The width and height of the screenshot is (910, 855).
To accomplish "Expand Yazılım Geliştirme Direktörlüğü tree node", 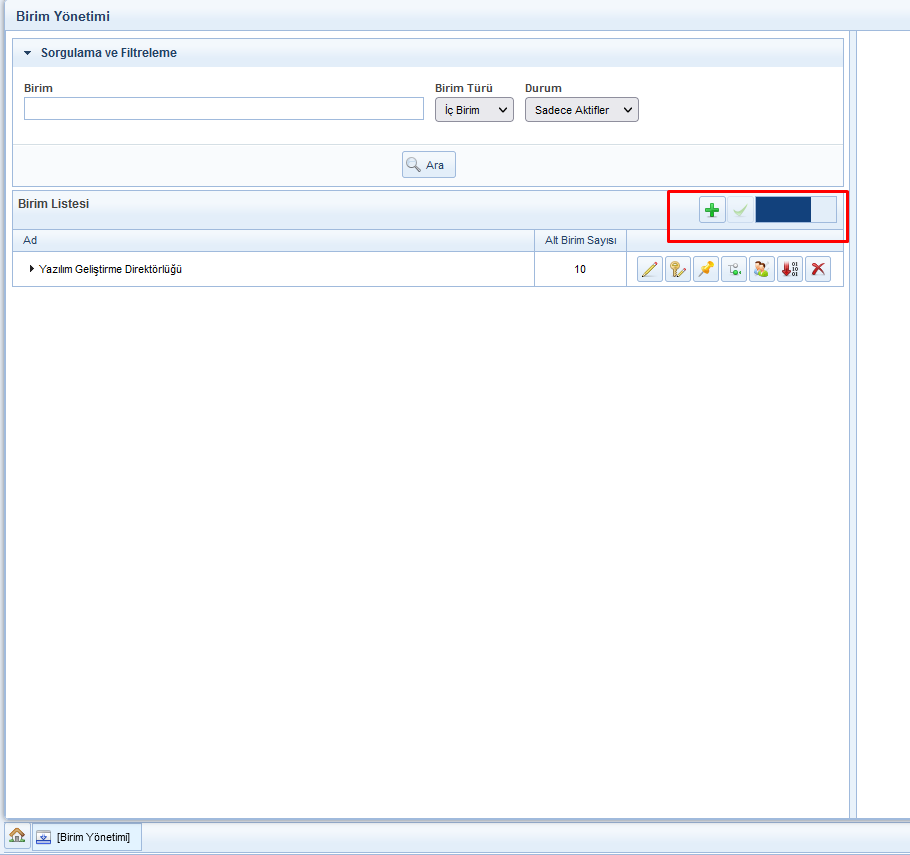I will (32, 269).
